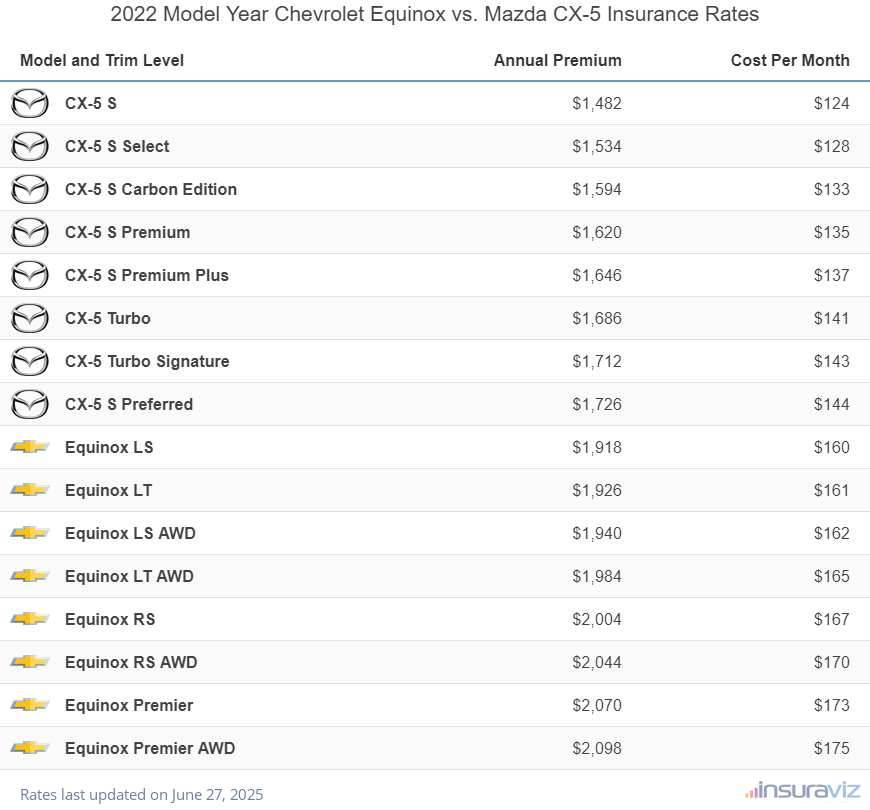Click the Annual Premium column header

(558, 60)
